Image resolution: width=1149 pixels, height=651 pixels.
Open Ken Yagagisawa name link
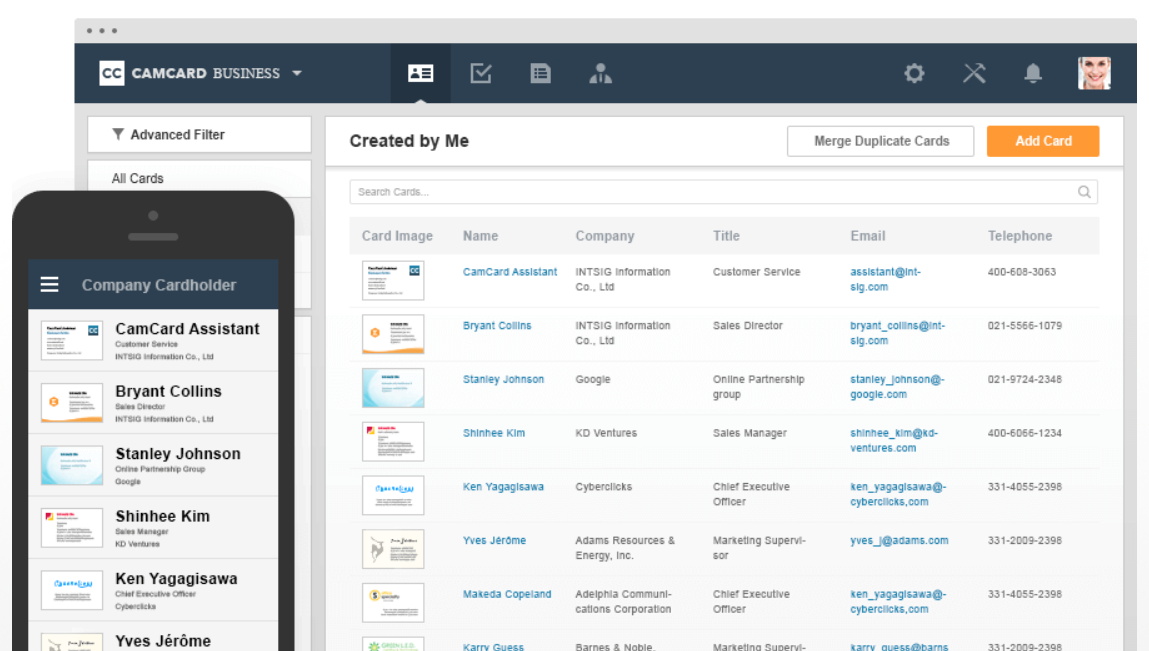(503, 487)
